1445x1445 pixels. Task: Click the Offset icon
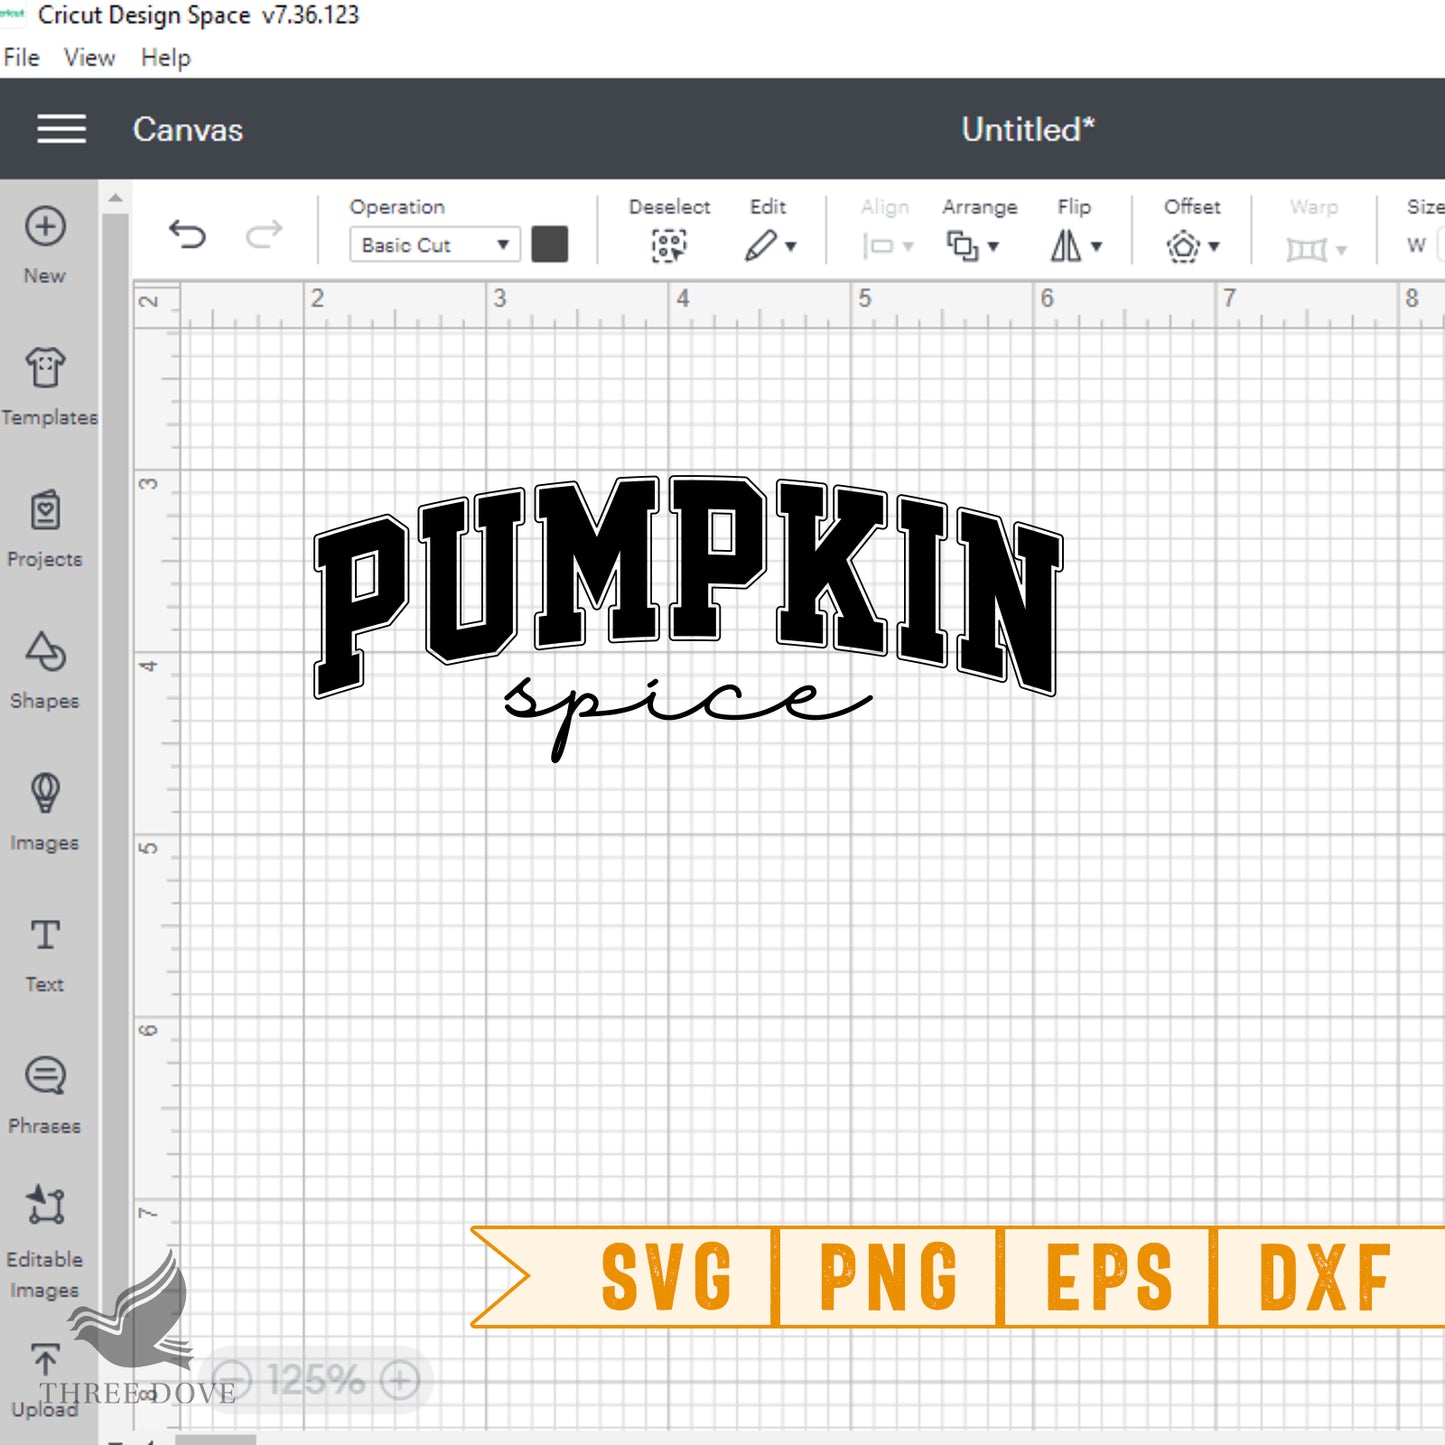1183,246
